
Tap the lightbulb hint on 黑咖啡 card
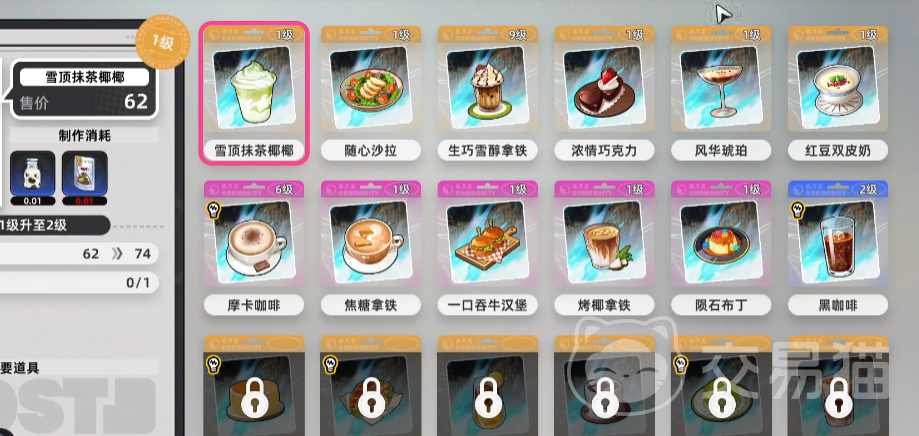coord(798,210)
